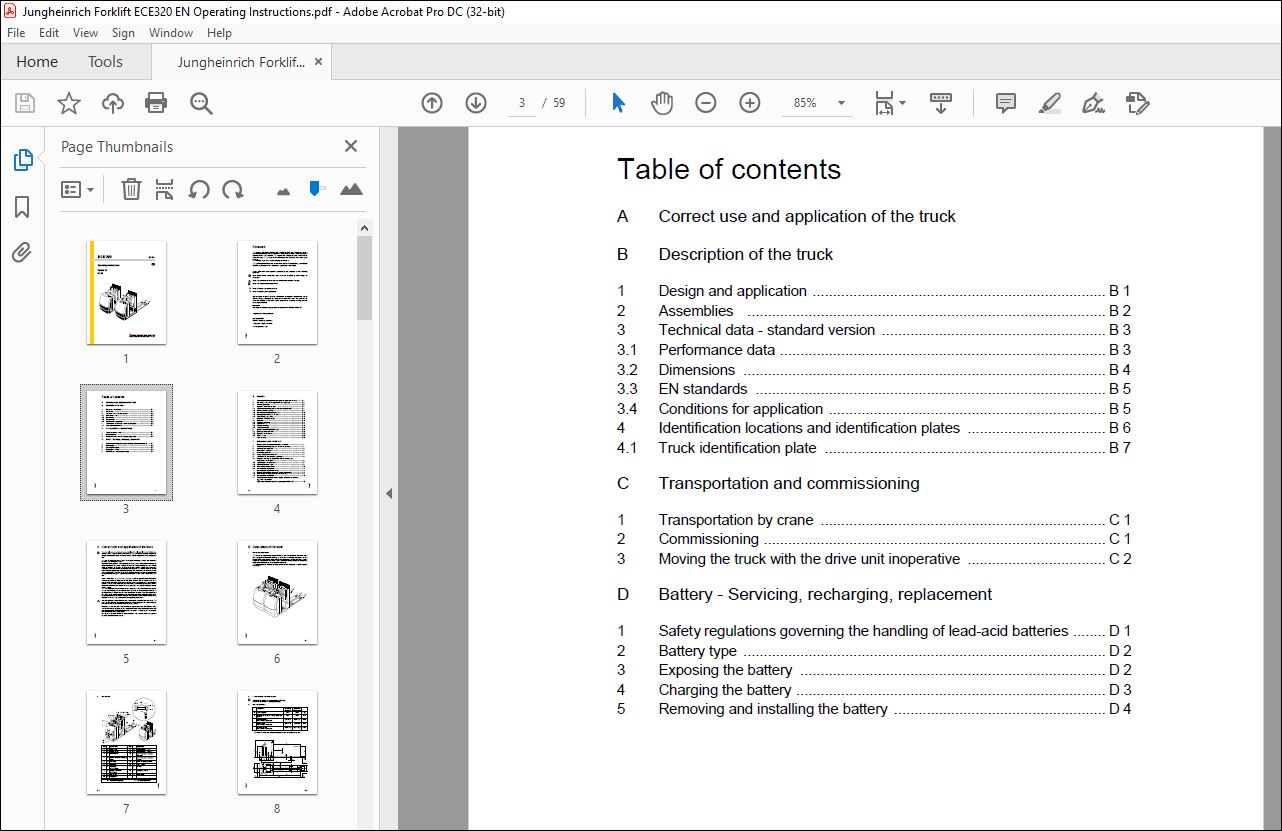
Task: Select page 8 thumbnail
Action: pos(277,743)
